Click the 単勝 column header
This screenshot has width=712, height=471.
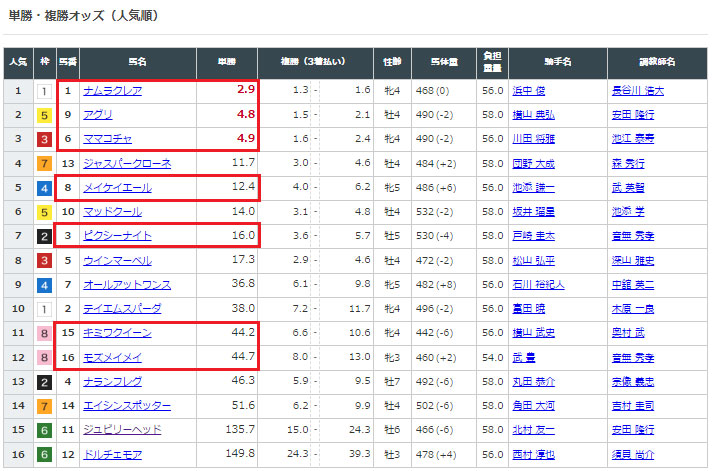[227, 62]
